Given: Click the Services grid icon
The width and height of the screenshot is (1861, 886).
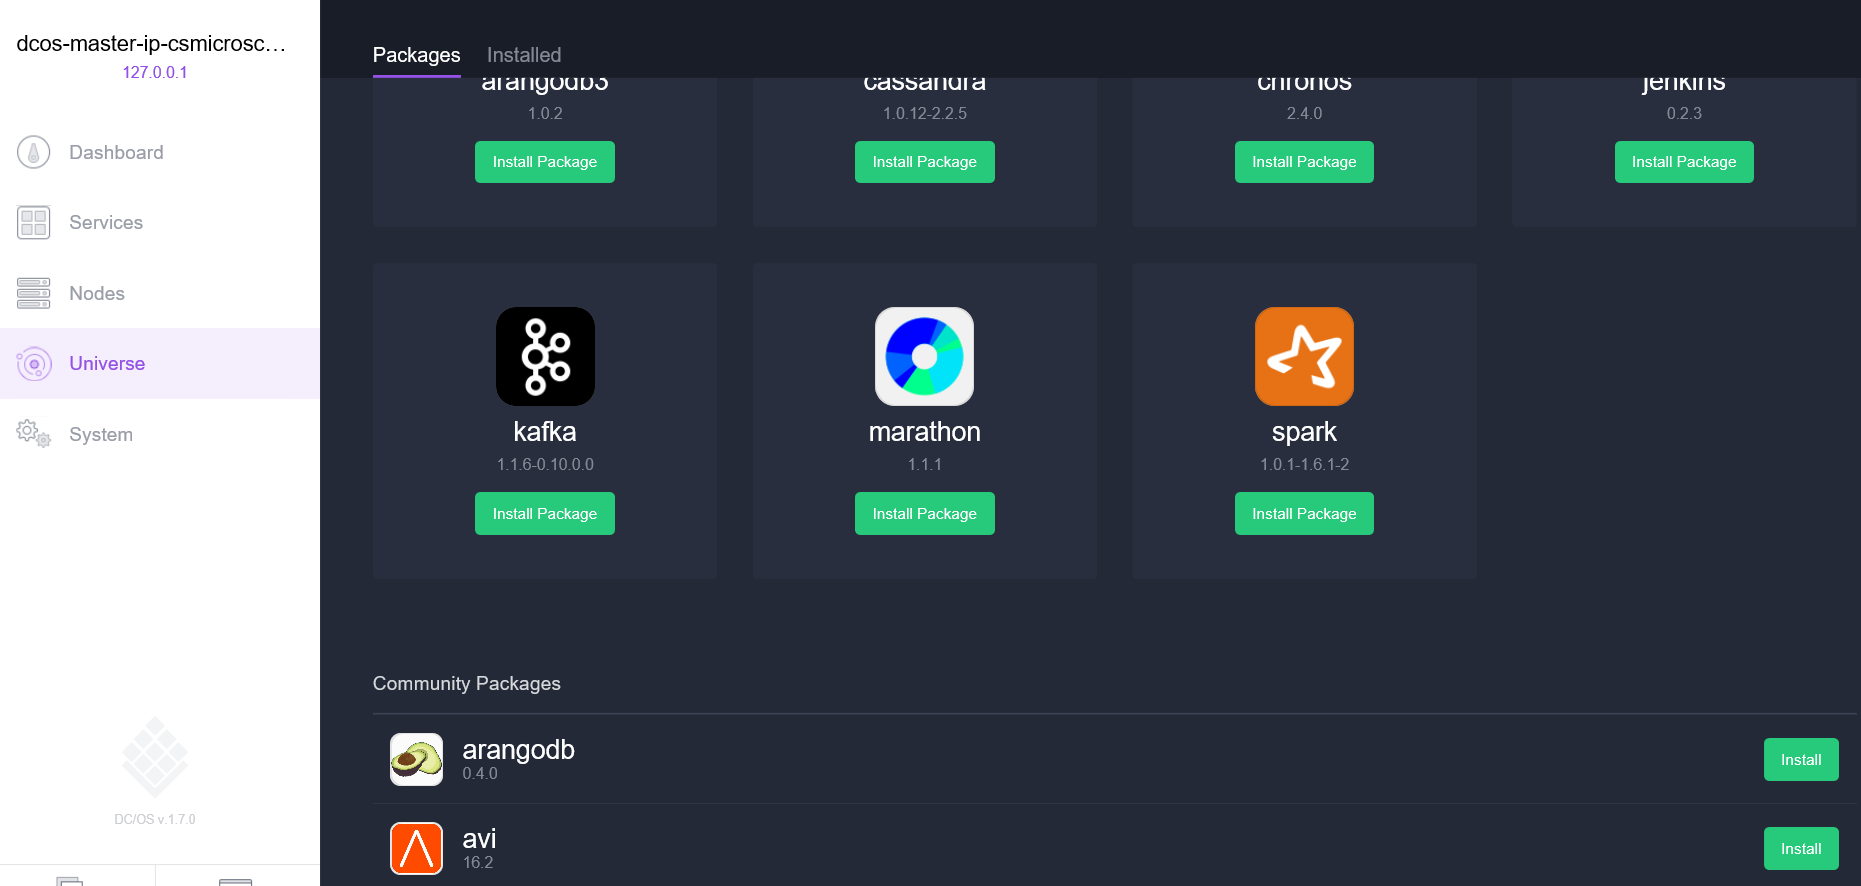Looking at the screenshot, I should [x=34, y=222].
